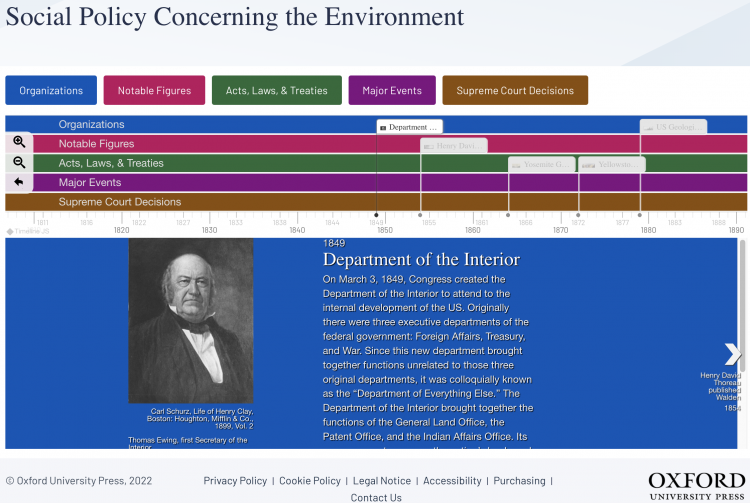This screenshot has width=750, height=503.
Task: Open the Legal Notice link
Action: tap(382, 481)
